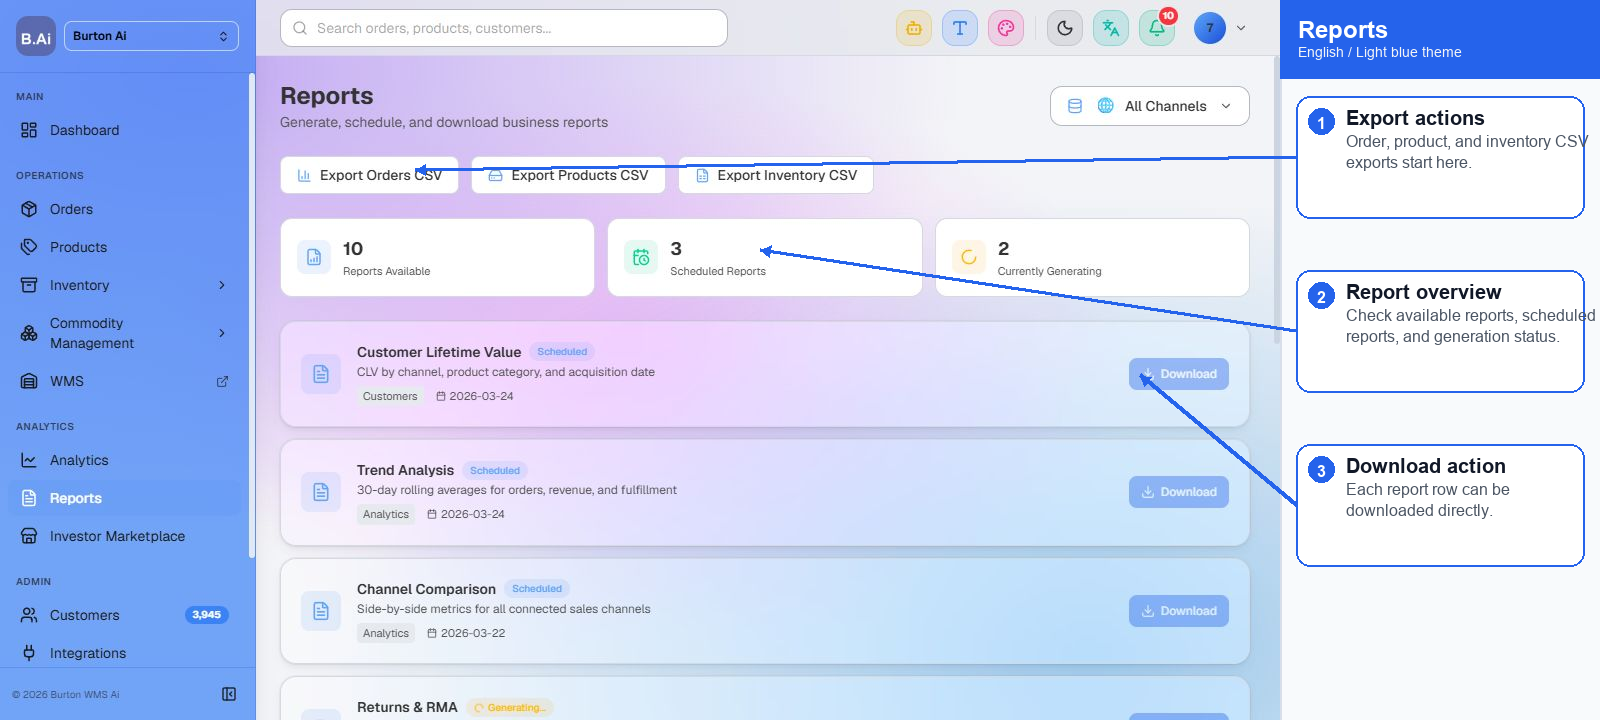
Task: Select Reports in sidebar
Action: coord(125,498)
